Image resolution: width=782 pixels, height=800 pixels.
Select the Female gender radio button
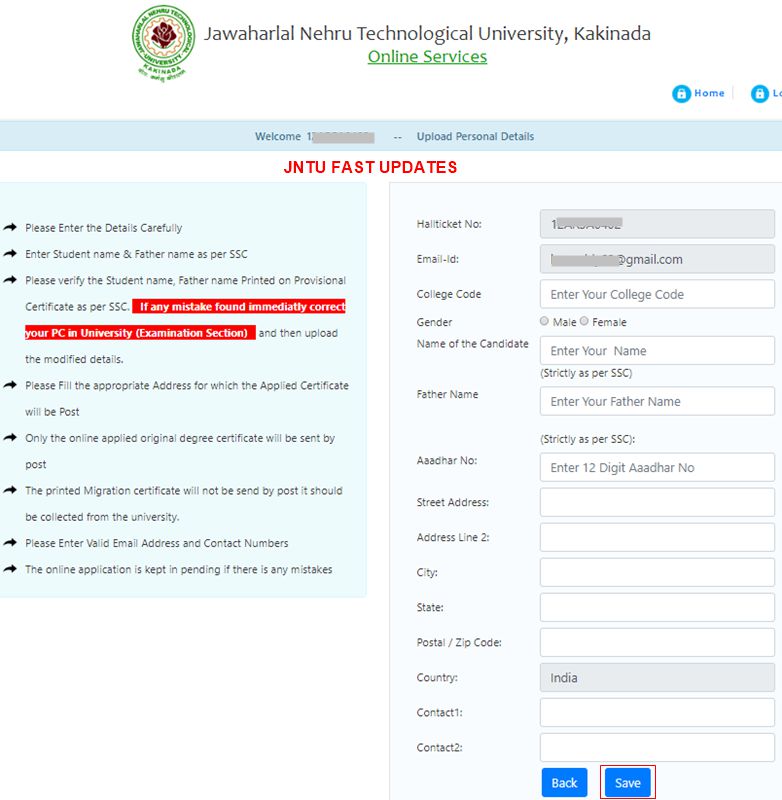584,321
